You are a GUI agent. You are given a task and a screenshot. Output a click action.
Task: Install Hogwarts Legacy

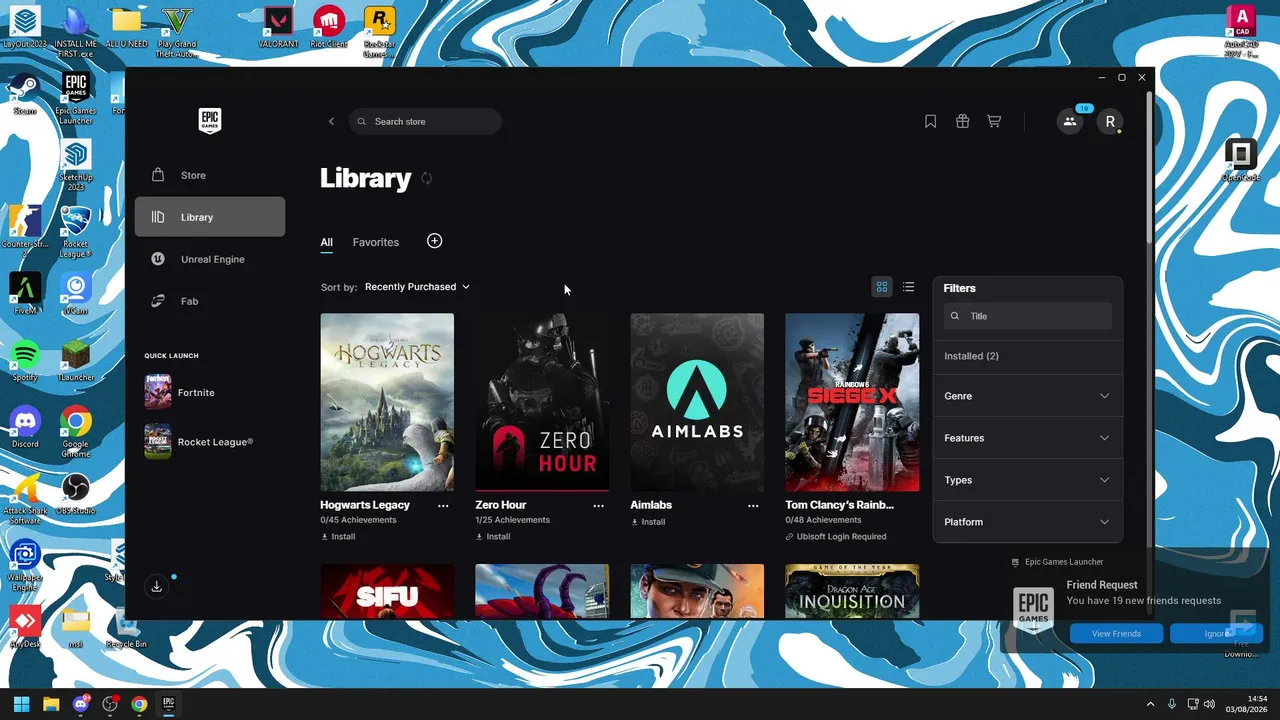click(338, 537)
